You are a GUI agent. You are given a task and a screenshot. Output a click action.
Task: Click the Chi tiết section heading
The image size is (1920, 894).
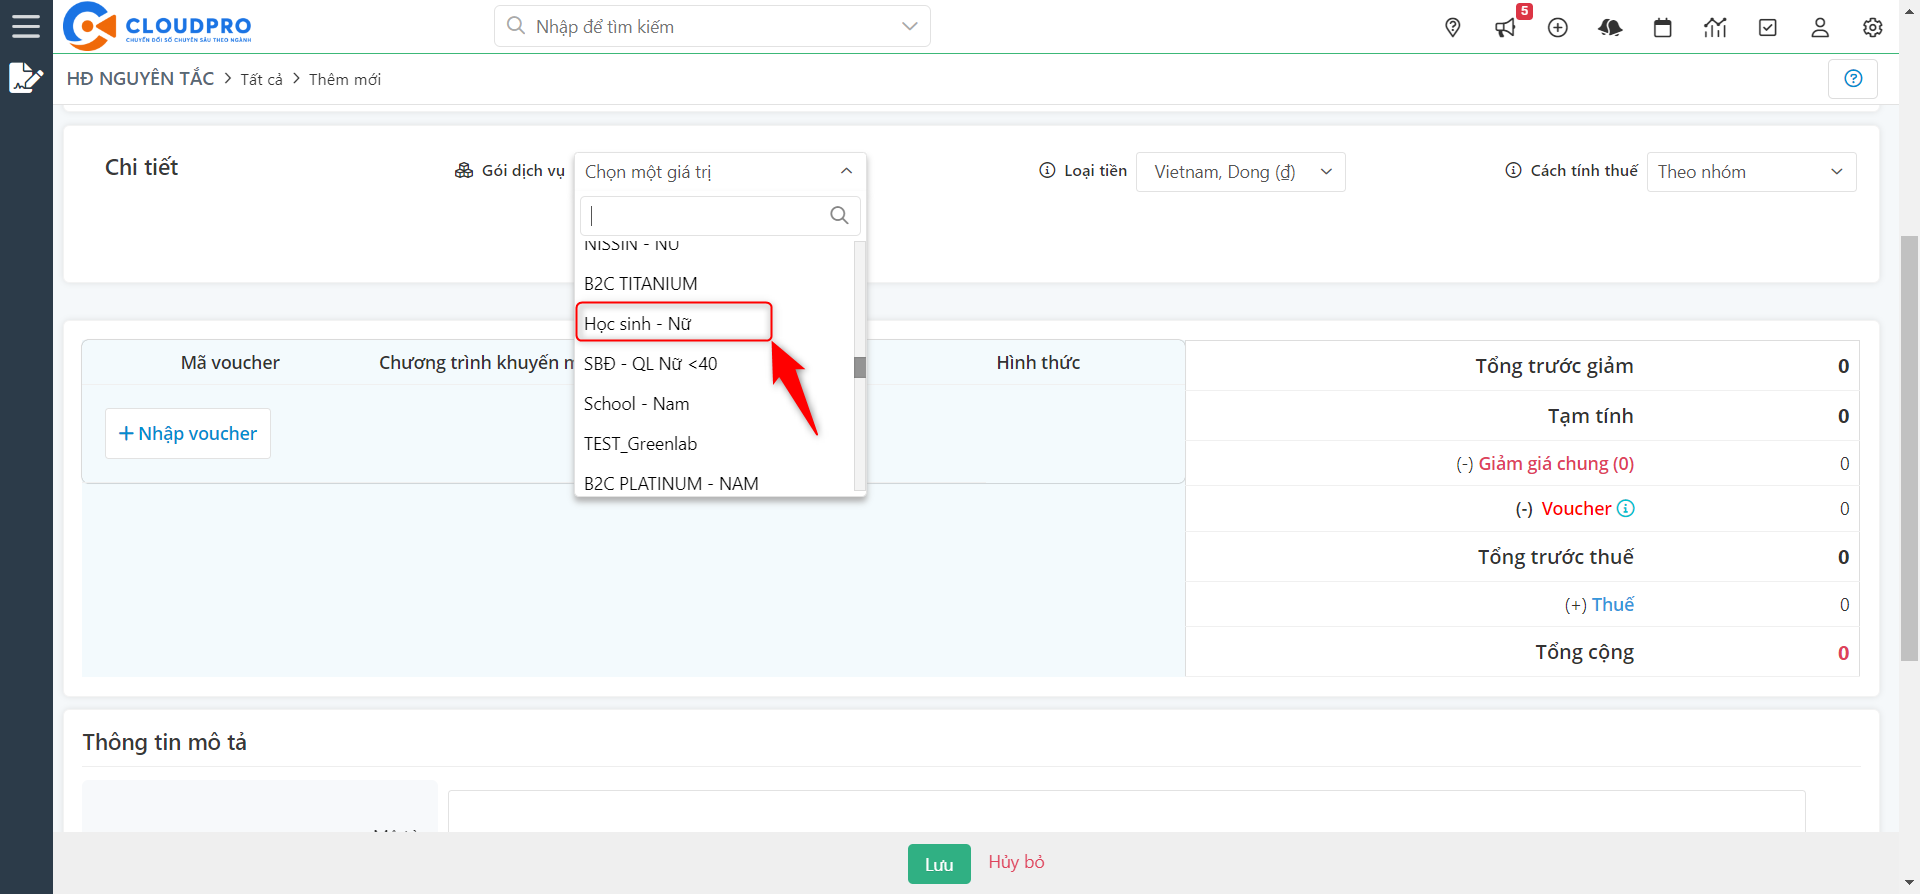click(x=141, y=167)
